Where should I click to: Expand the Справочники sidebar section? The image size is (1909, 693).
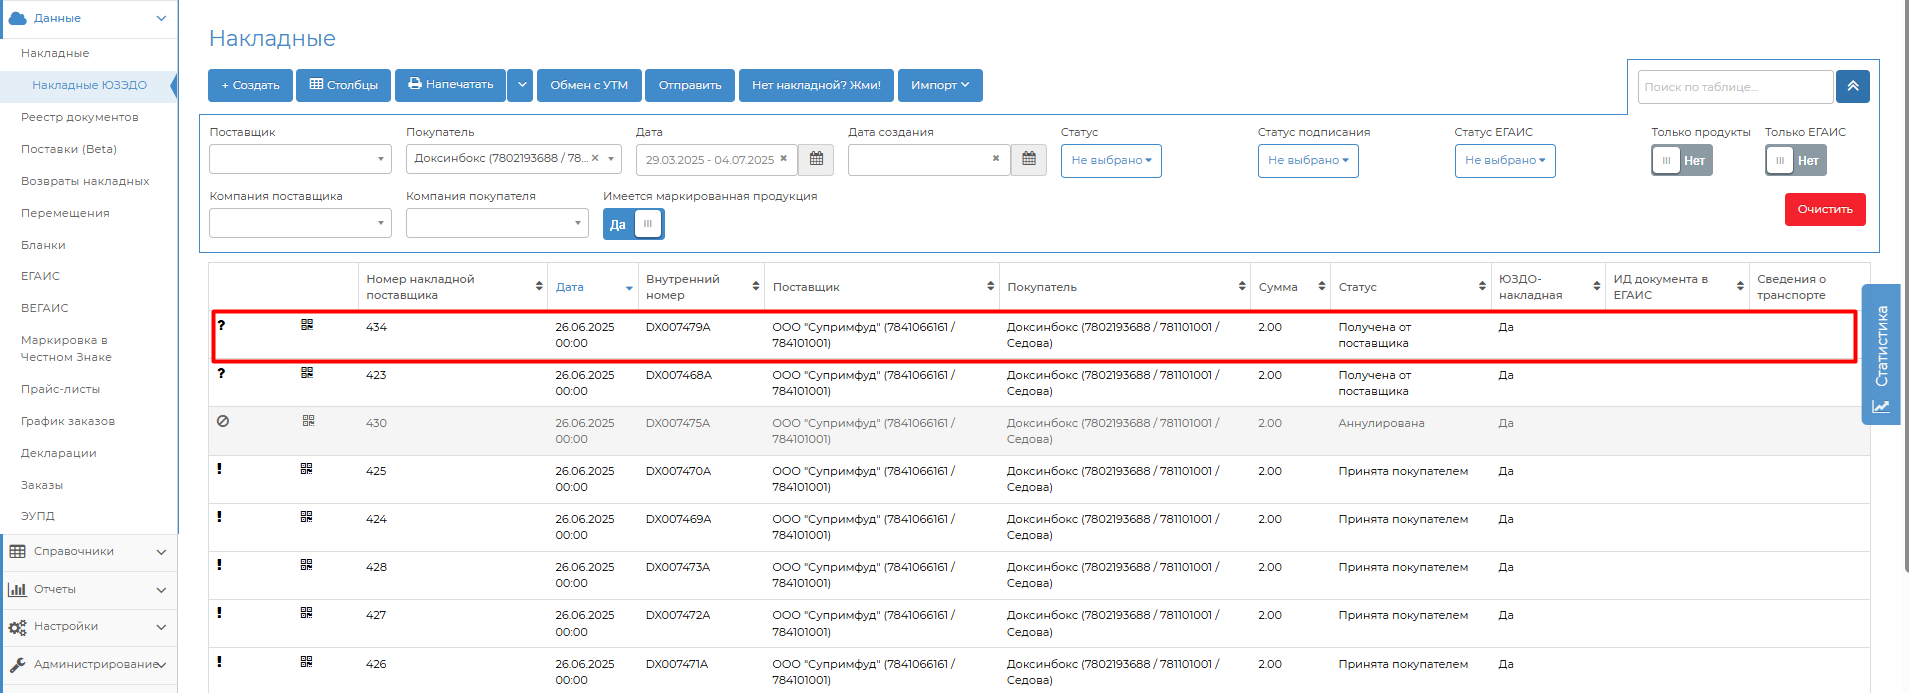point(88,552)
